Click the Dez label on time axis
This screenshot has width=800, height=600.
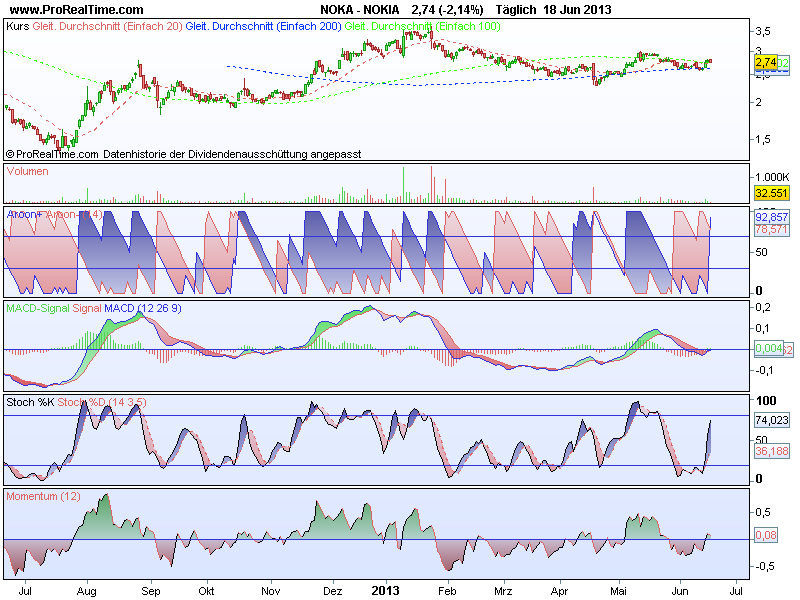333,591
